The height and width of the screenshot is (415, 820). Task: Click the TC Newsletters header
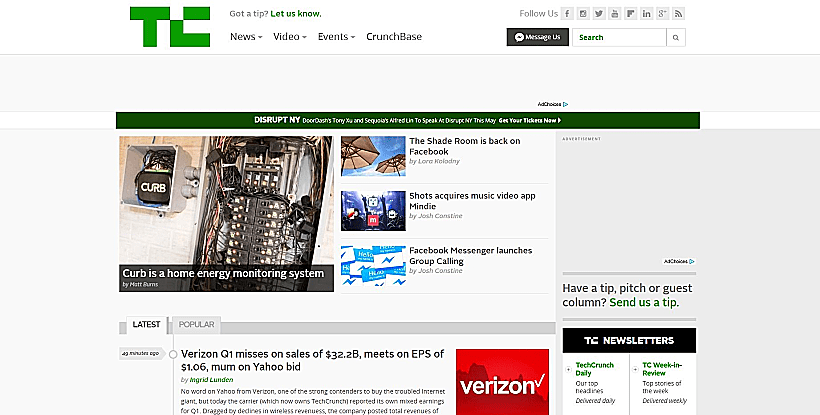(x=629, y=341)
